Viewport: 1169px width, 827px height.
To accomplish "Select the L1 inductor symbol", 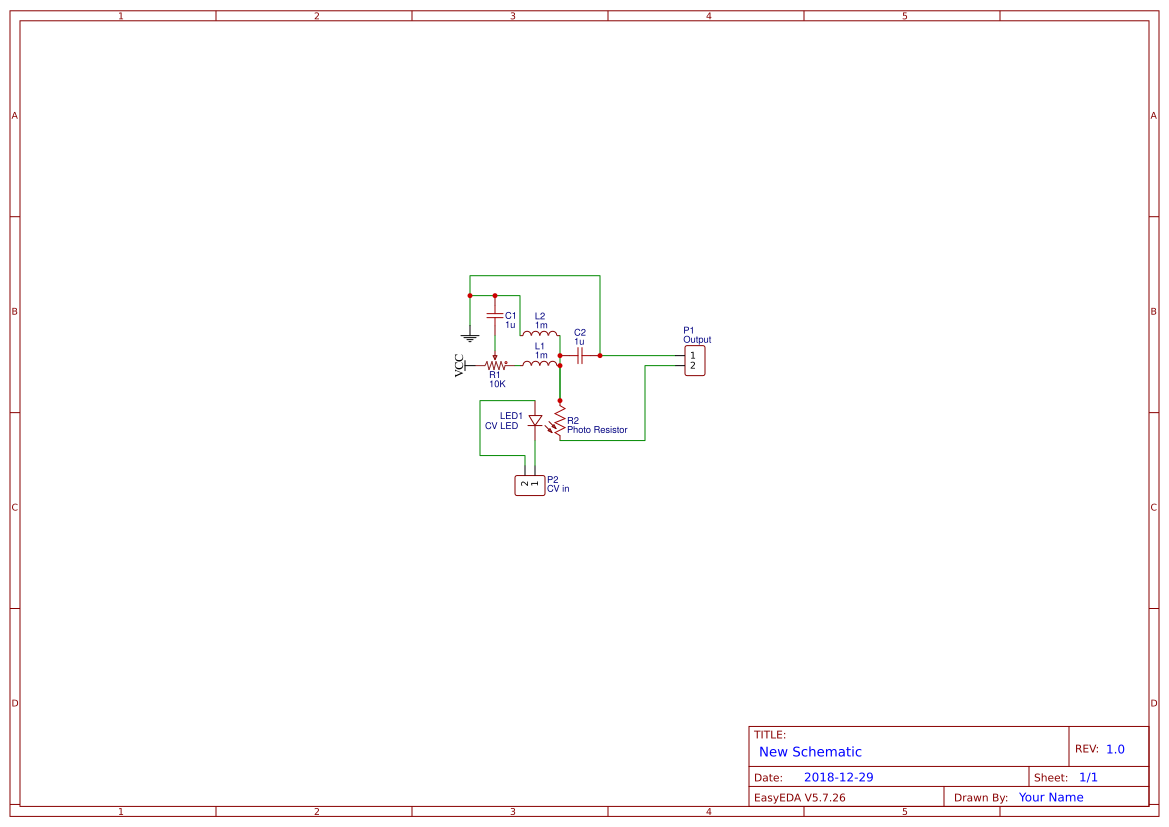I will point(542,362).
